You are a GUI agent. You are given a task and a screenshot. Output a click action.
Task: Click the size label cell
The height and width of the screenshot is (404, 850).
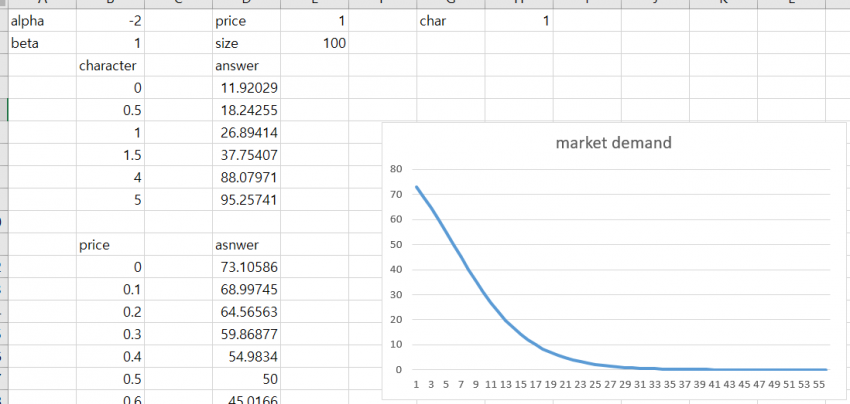(247, 43)
